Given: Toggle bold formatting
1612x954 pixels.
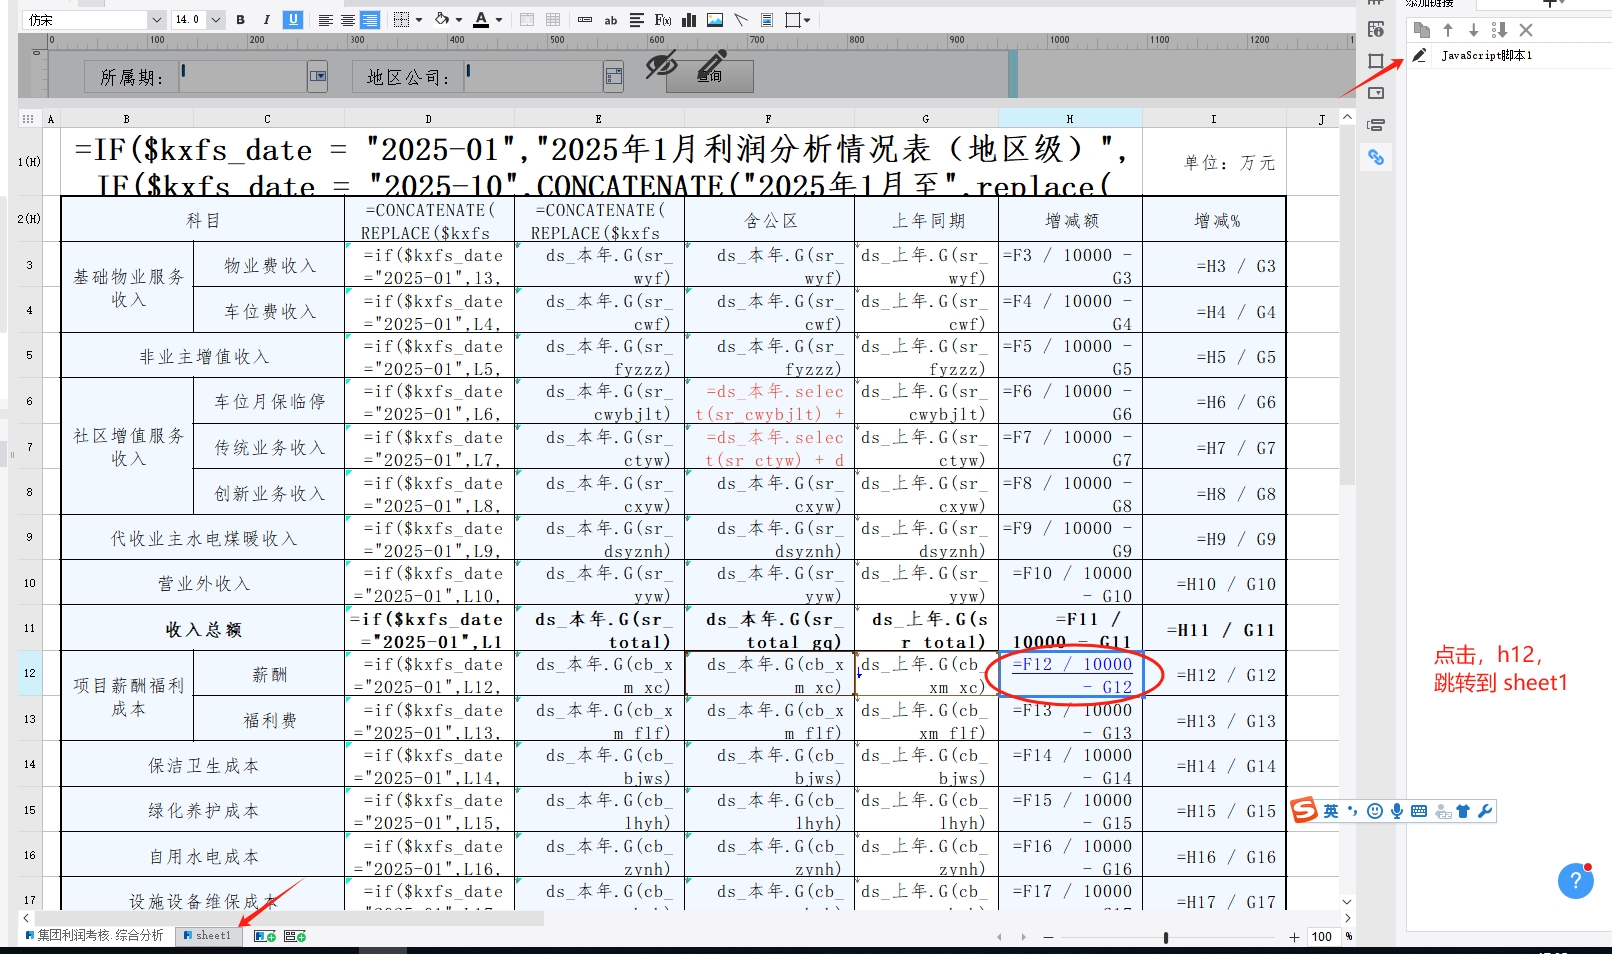Looking at the screenshot, I should 240,20.
